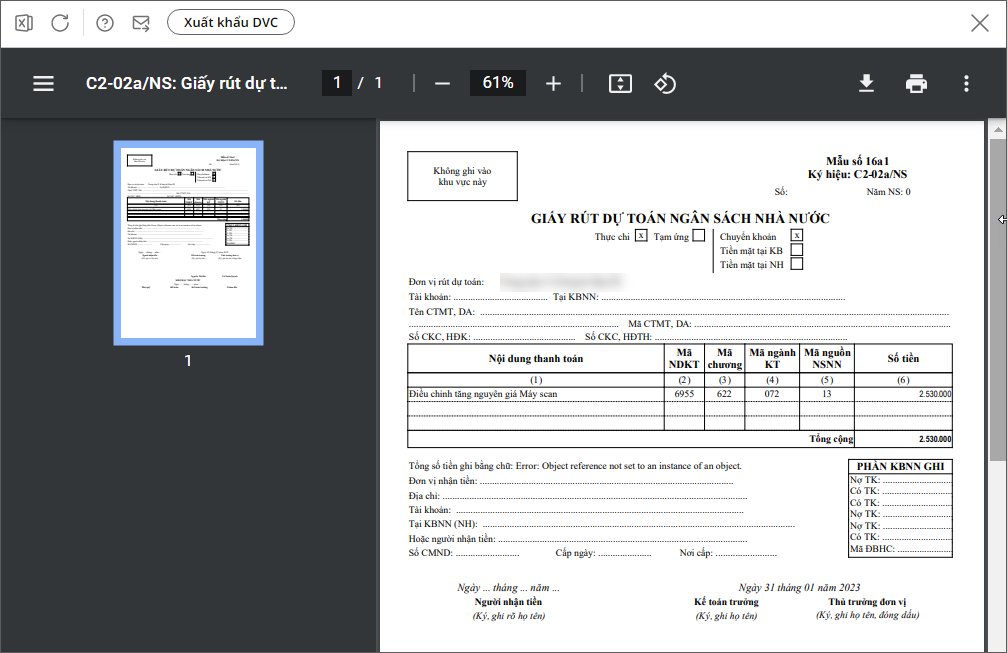Open the PDF viewer more actions menu
This screenshot has width=1007, height=653.
966,84
